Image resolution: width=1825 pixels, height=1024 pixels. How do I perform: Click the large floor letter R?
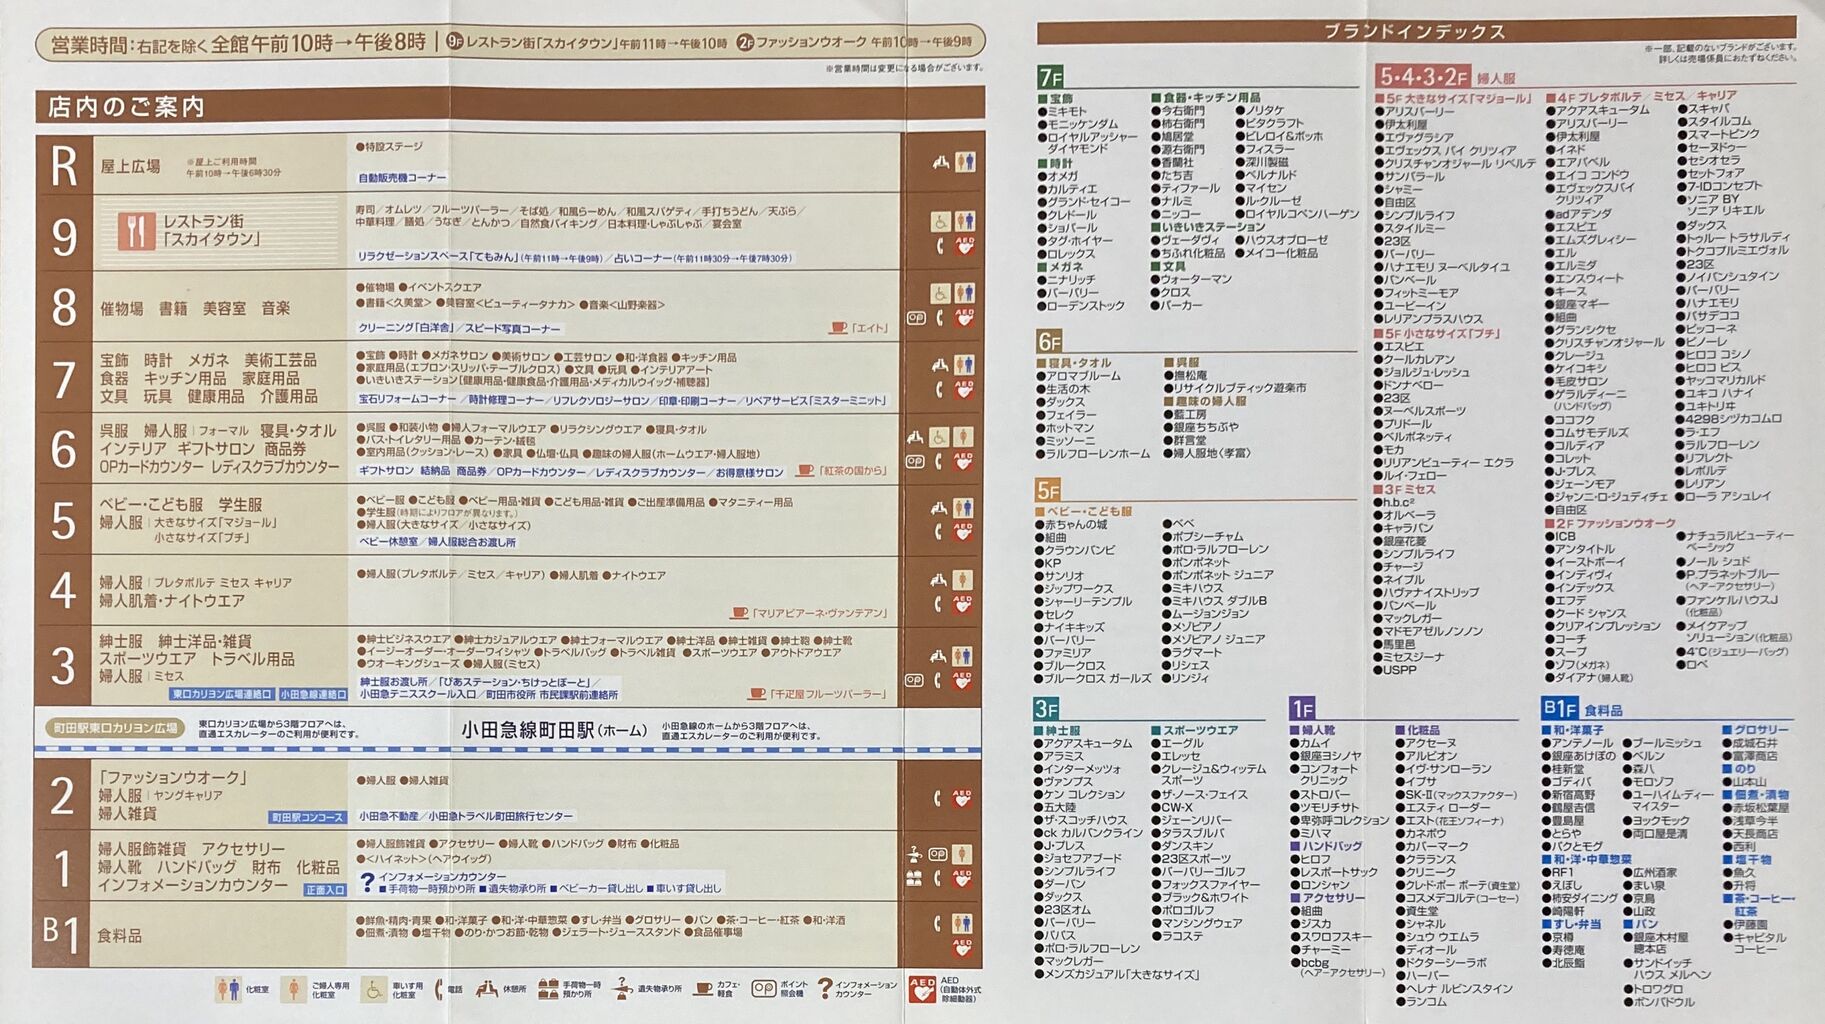point(64,166)
